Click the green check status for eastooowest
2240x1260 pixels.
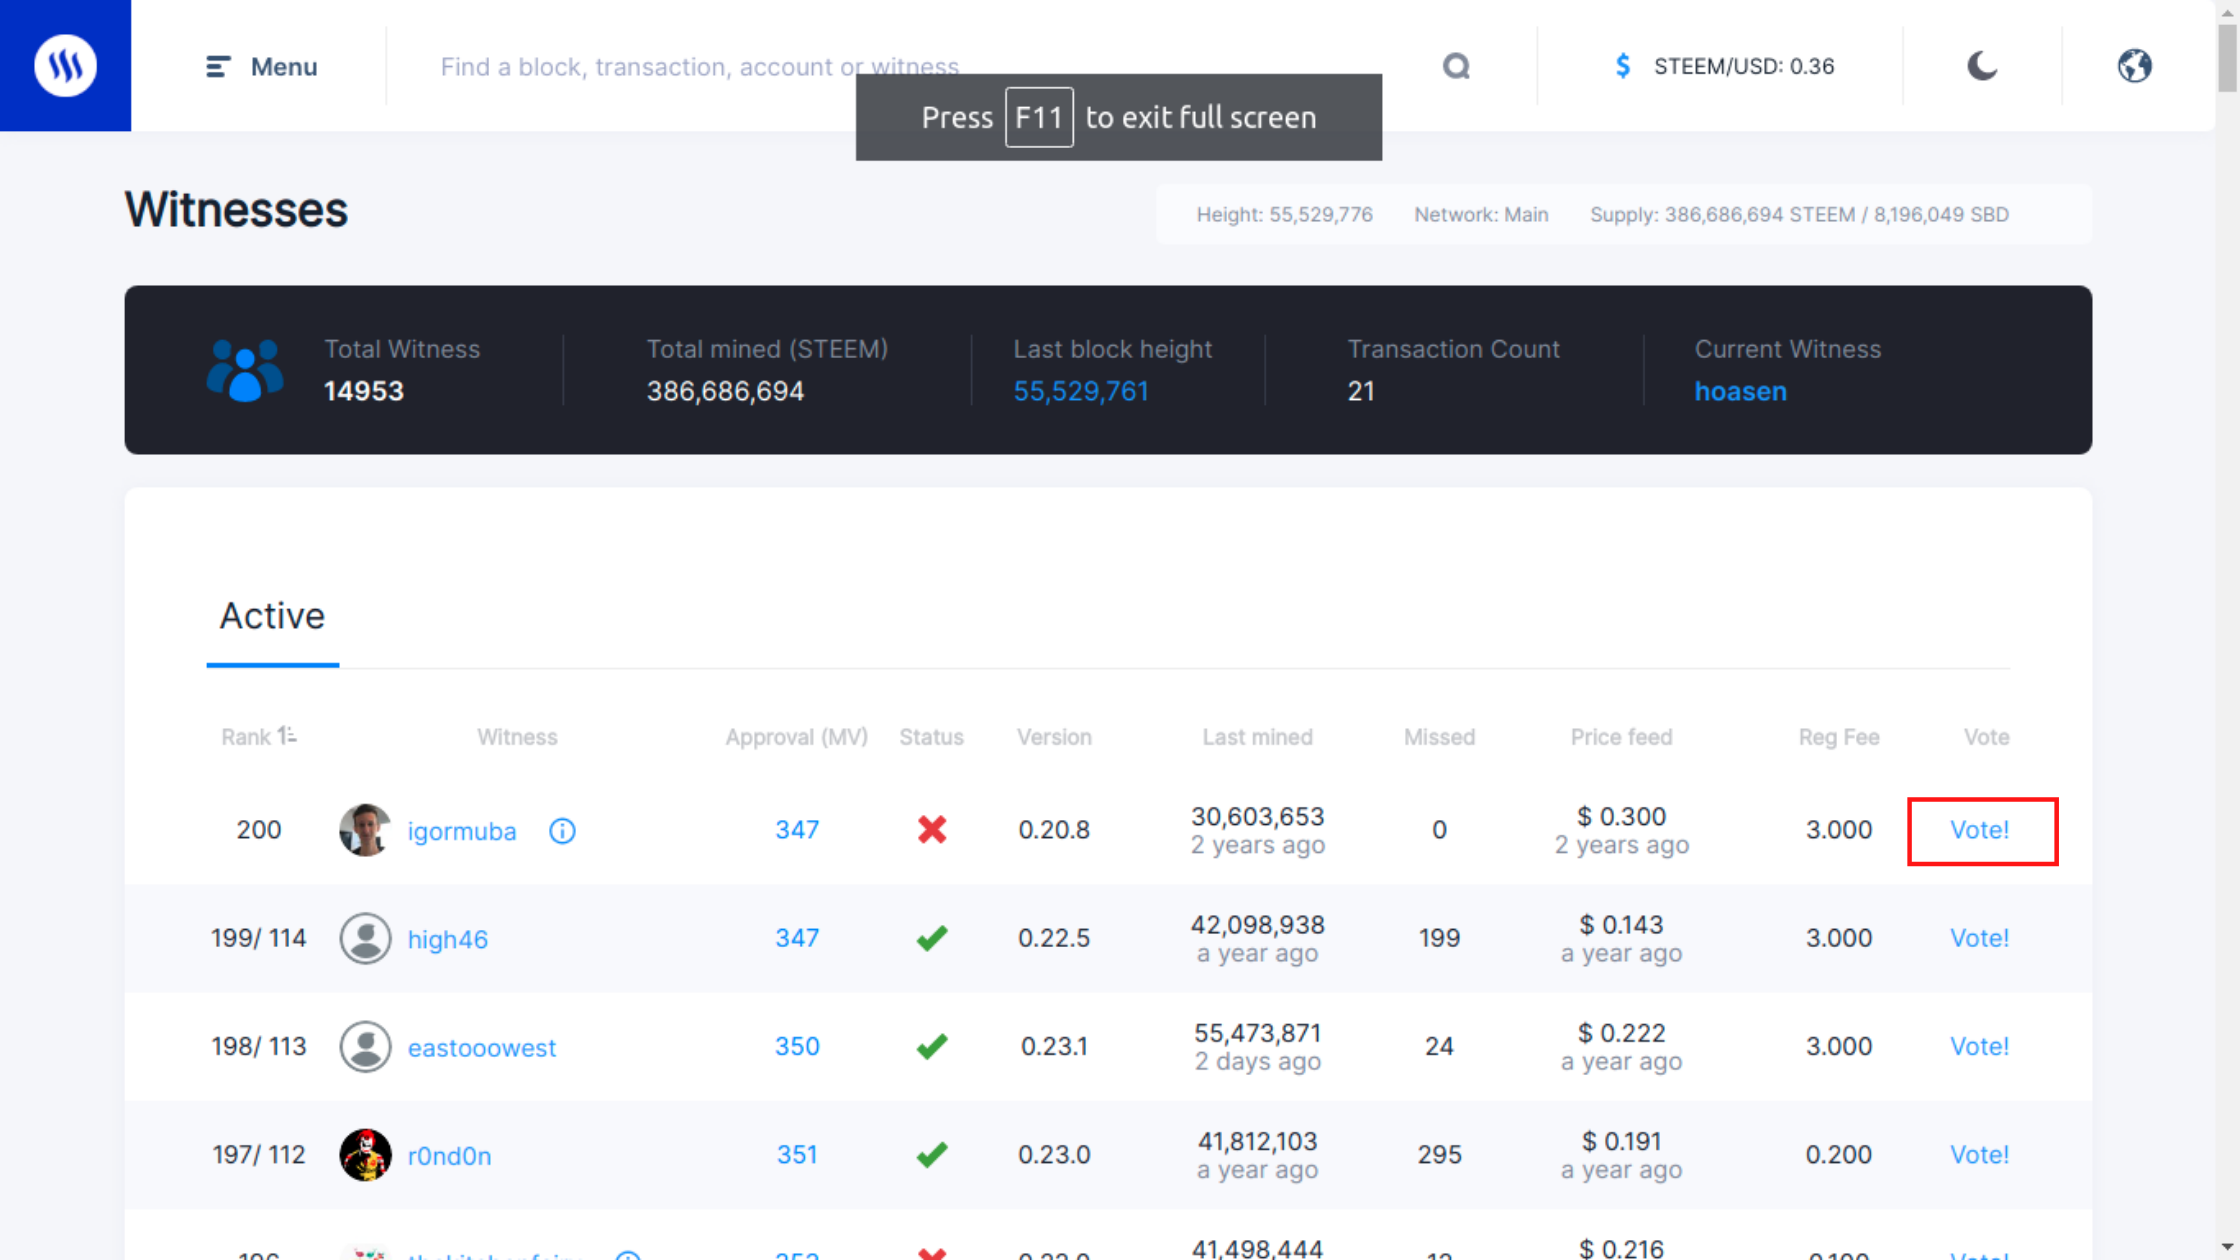932,1046
